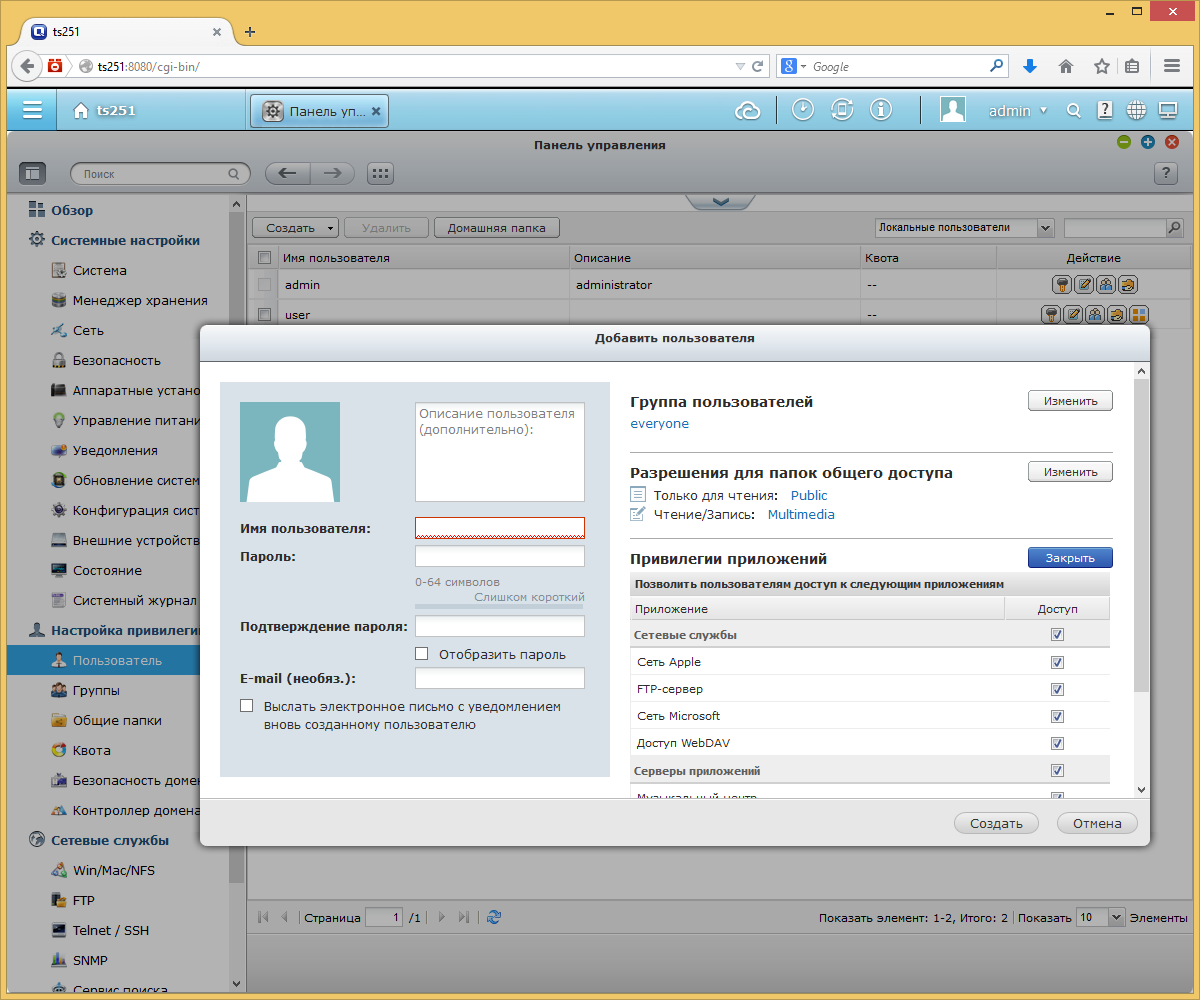Click Изменить for user group
This screenshot has width=1200, height=1000.
coord(1070,400)
